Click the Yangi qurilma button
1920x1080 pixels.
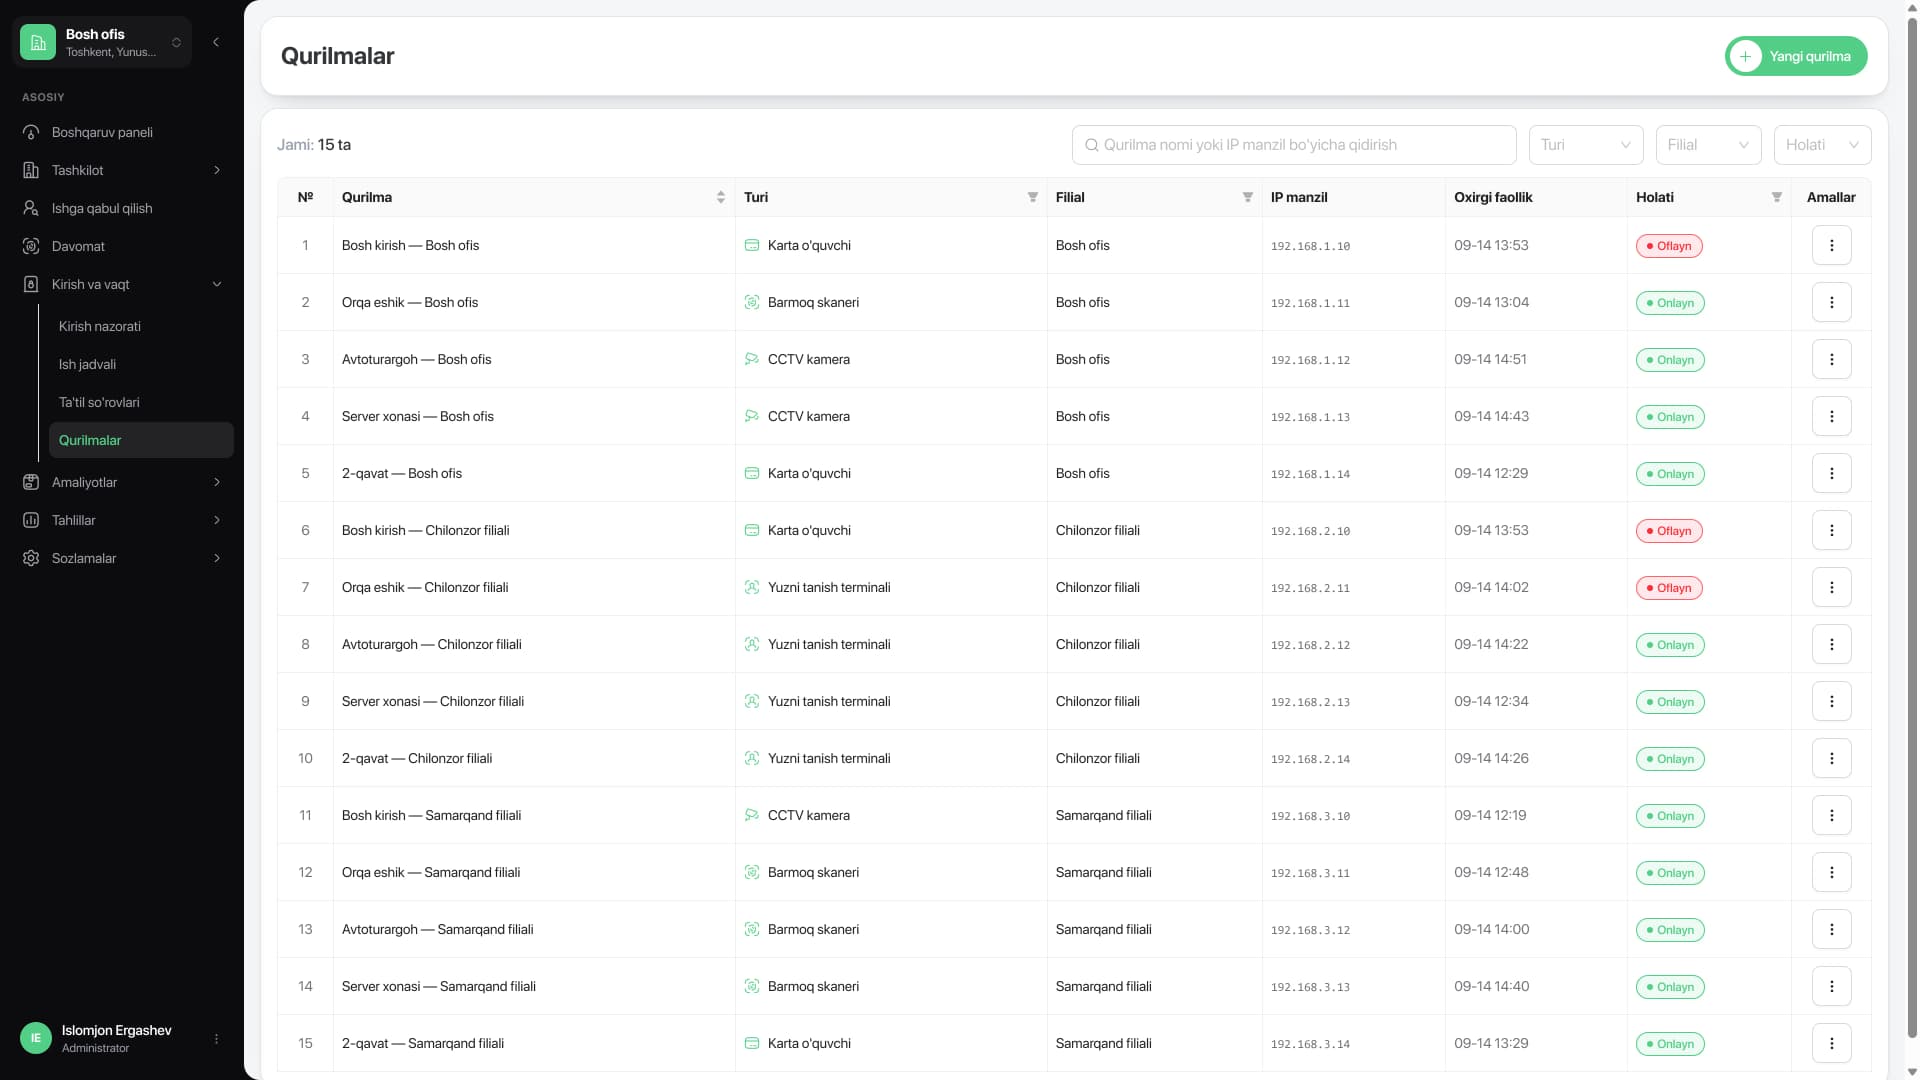pos(1796,56)
